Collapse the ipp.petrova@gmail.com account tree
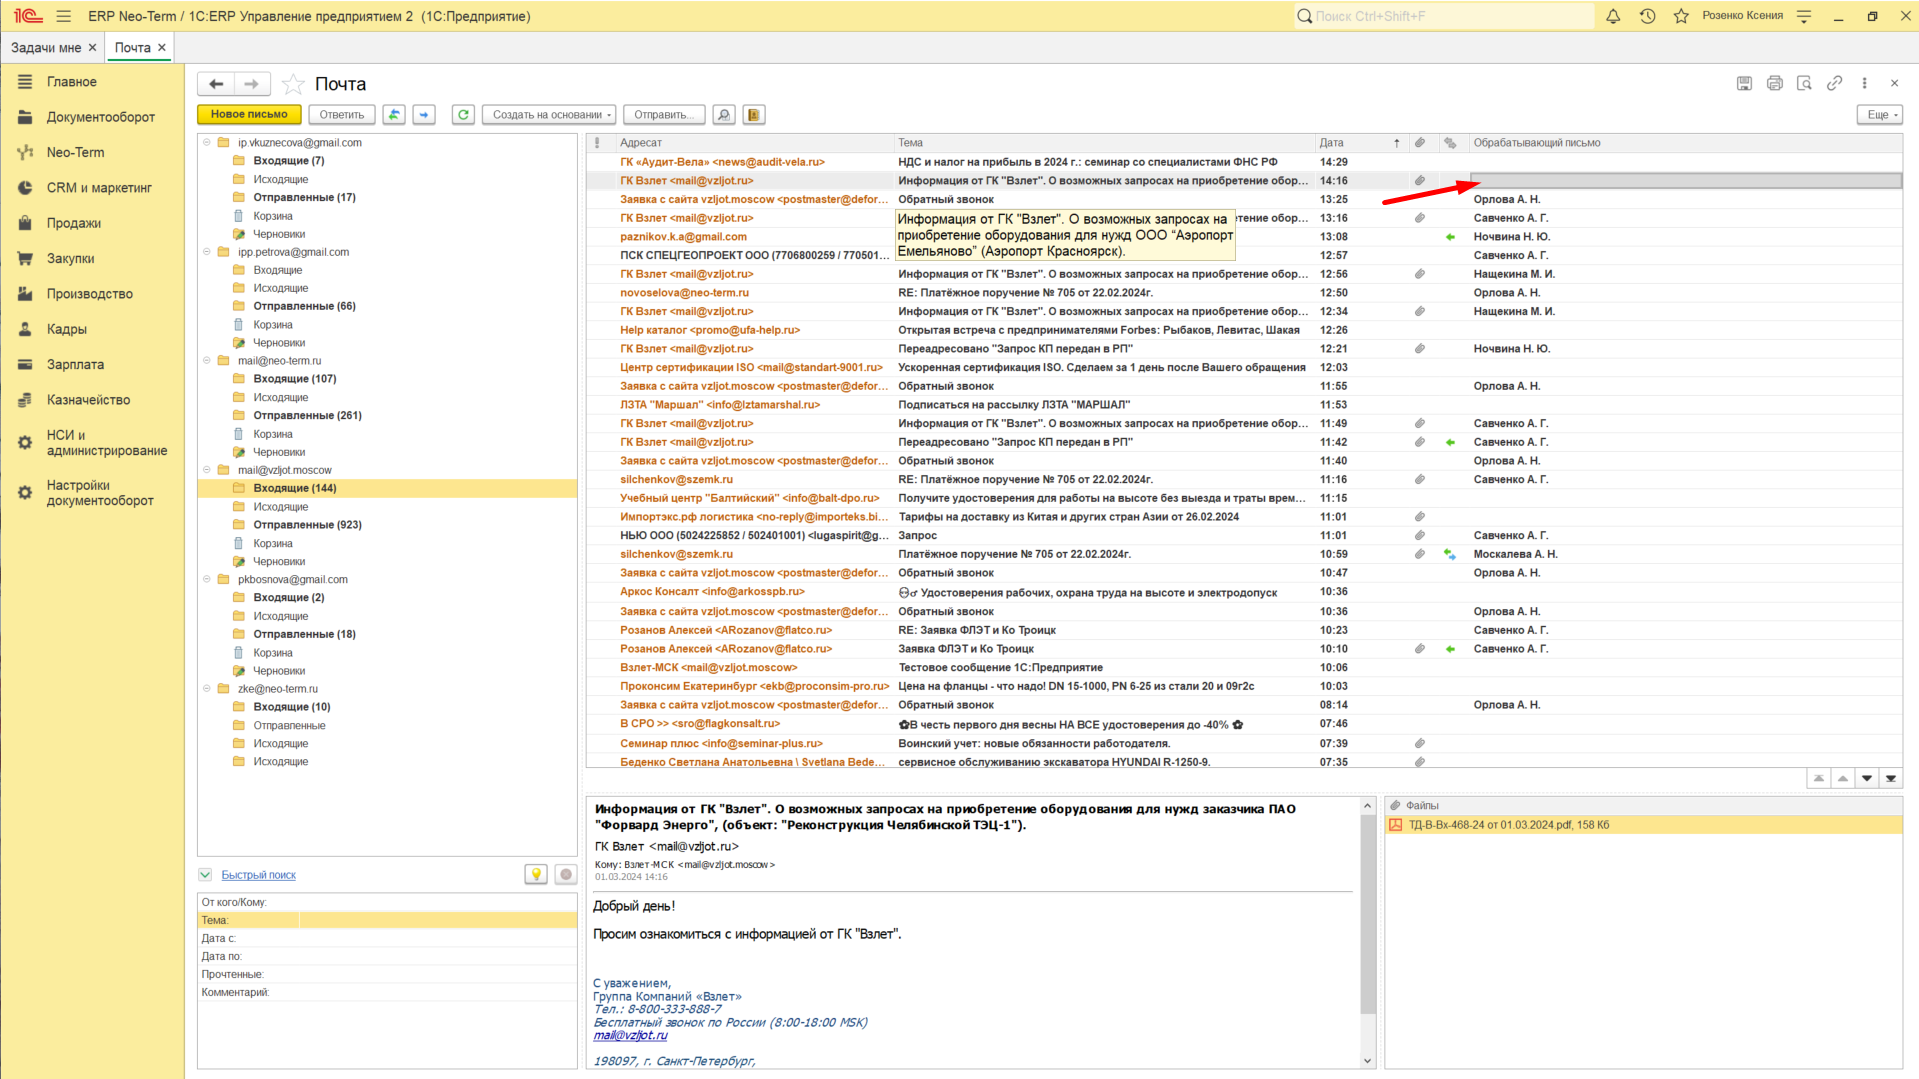Image resolution: width=1919 pixels, height=1079 pixels. point(207,252)
